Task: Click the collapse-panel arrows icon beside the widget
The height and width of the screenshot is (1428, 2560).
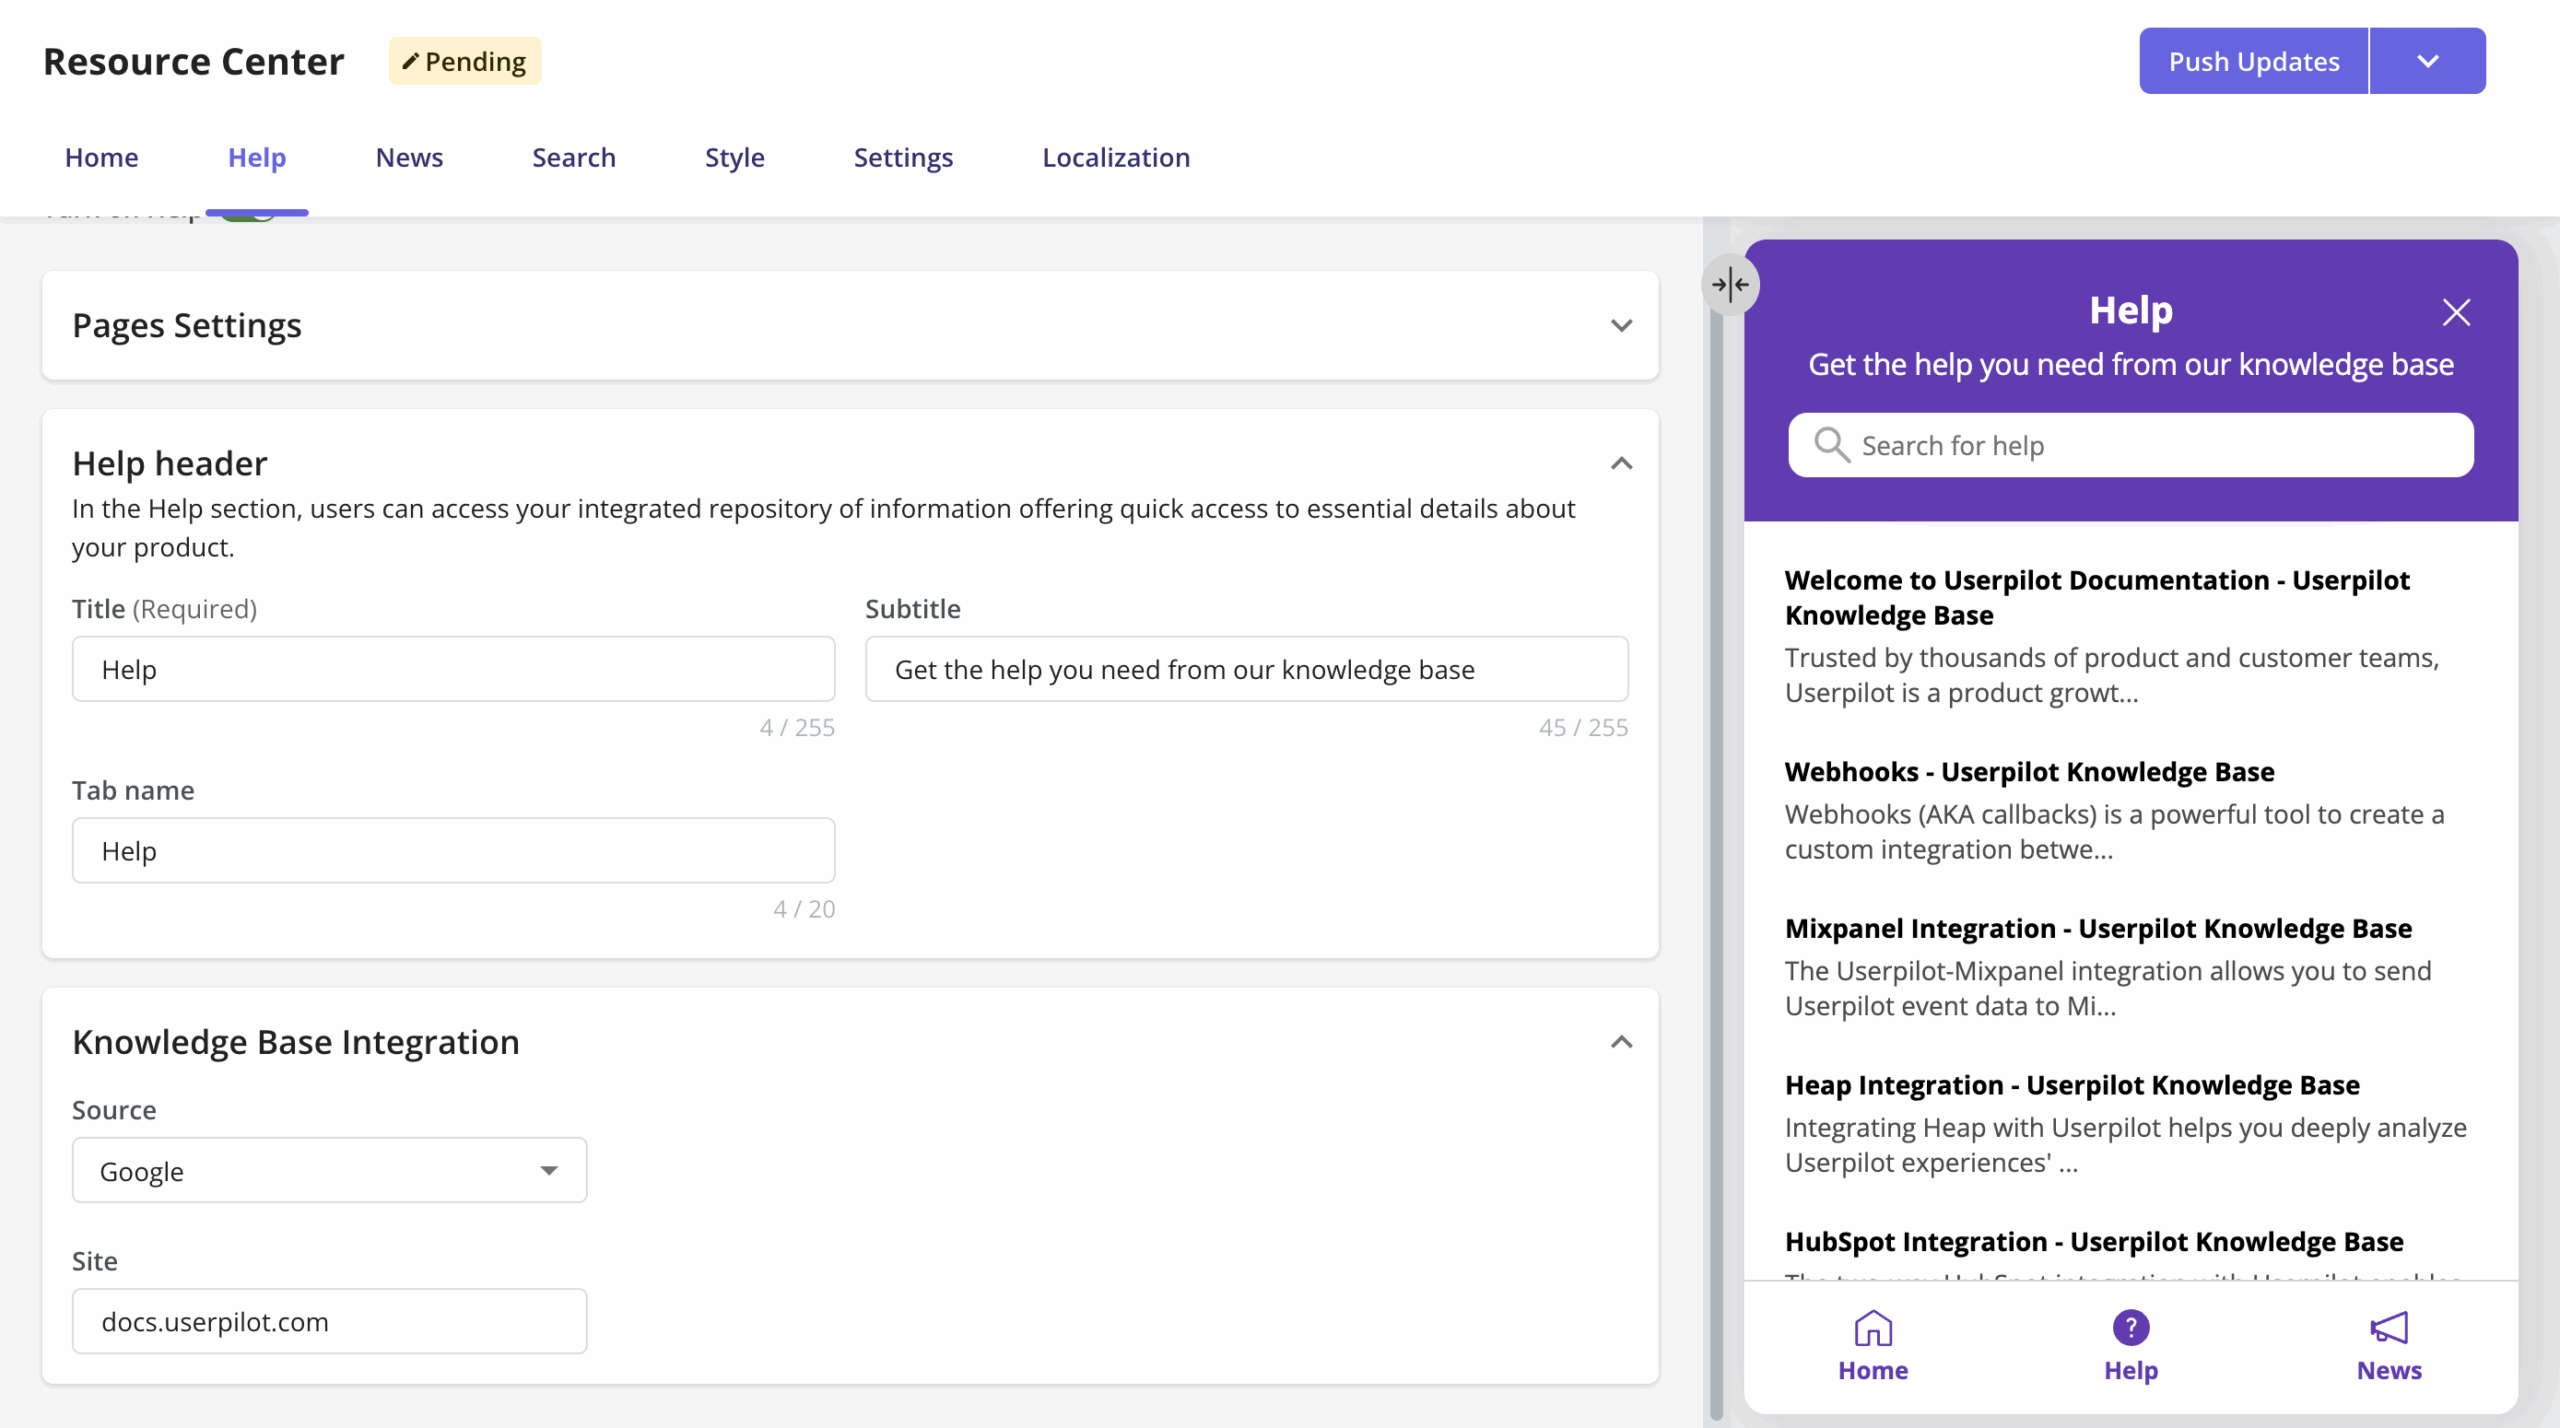Action: [x=1729, y=284]
